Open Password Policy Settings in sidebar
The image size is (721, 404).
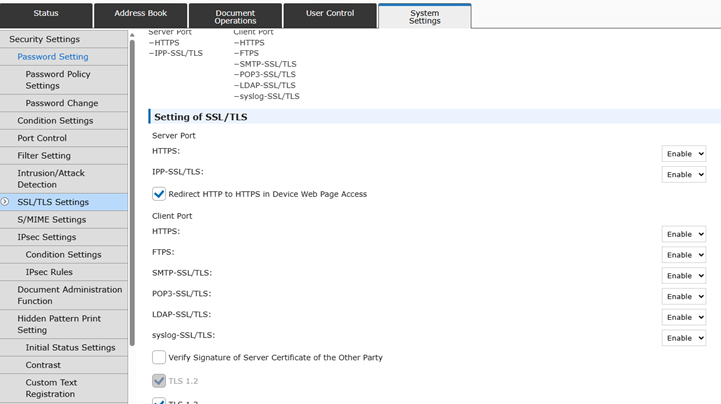58,79
